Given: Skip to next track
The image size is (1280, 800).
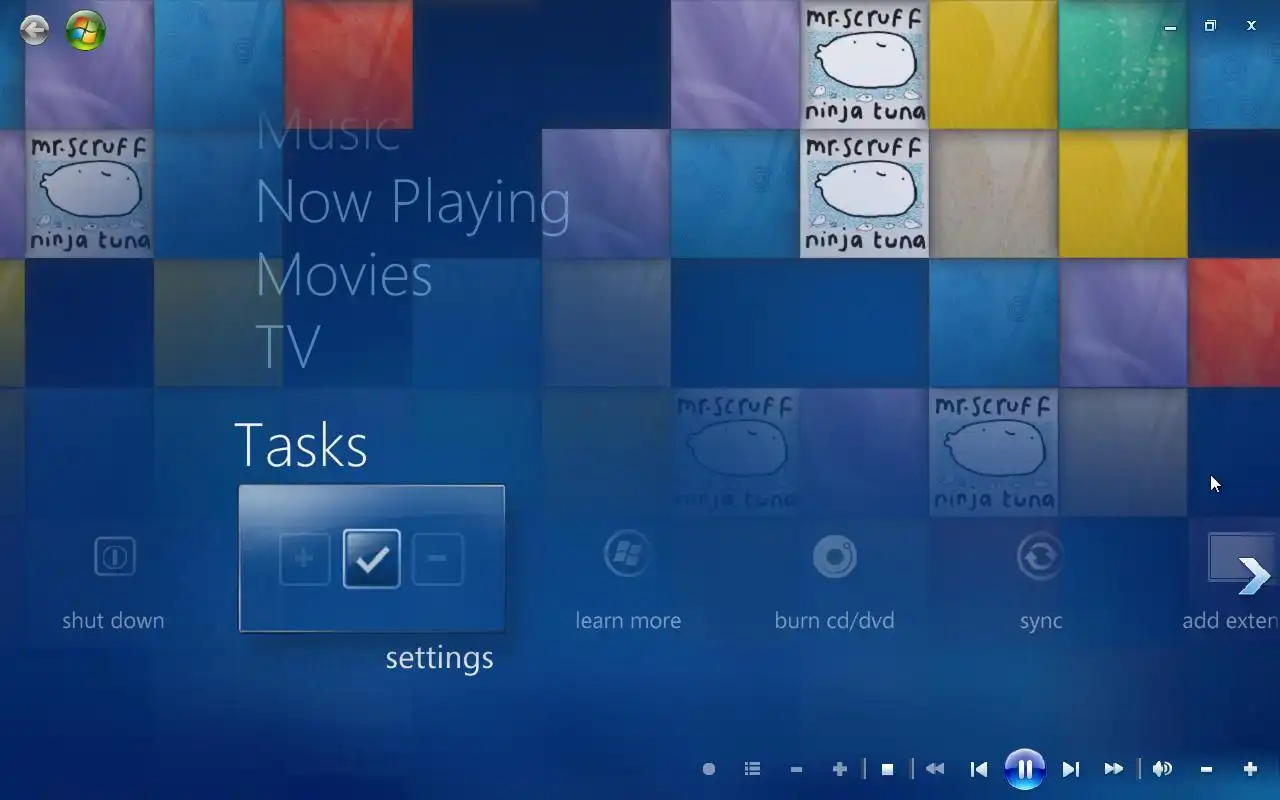Looking at the screenshot, I should click(1071, 769).
